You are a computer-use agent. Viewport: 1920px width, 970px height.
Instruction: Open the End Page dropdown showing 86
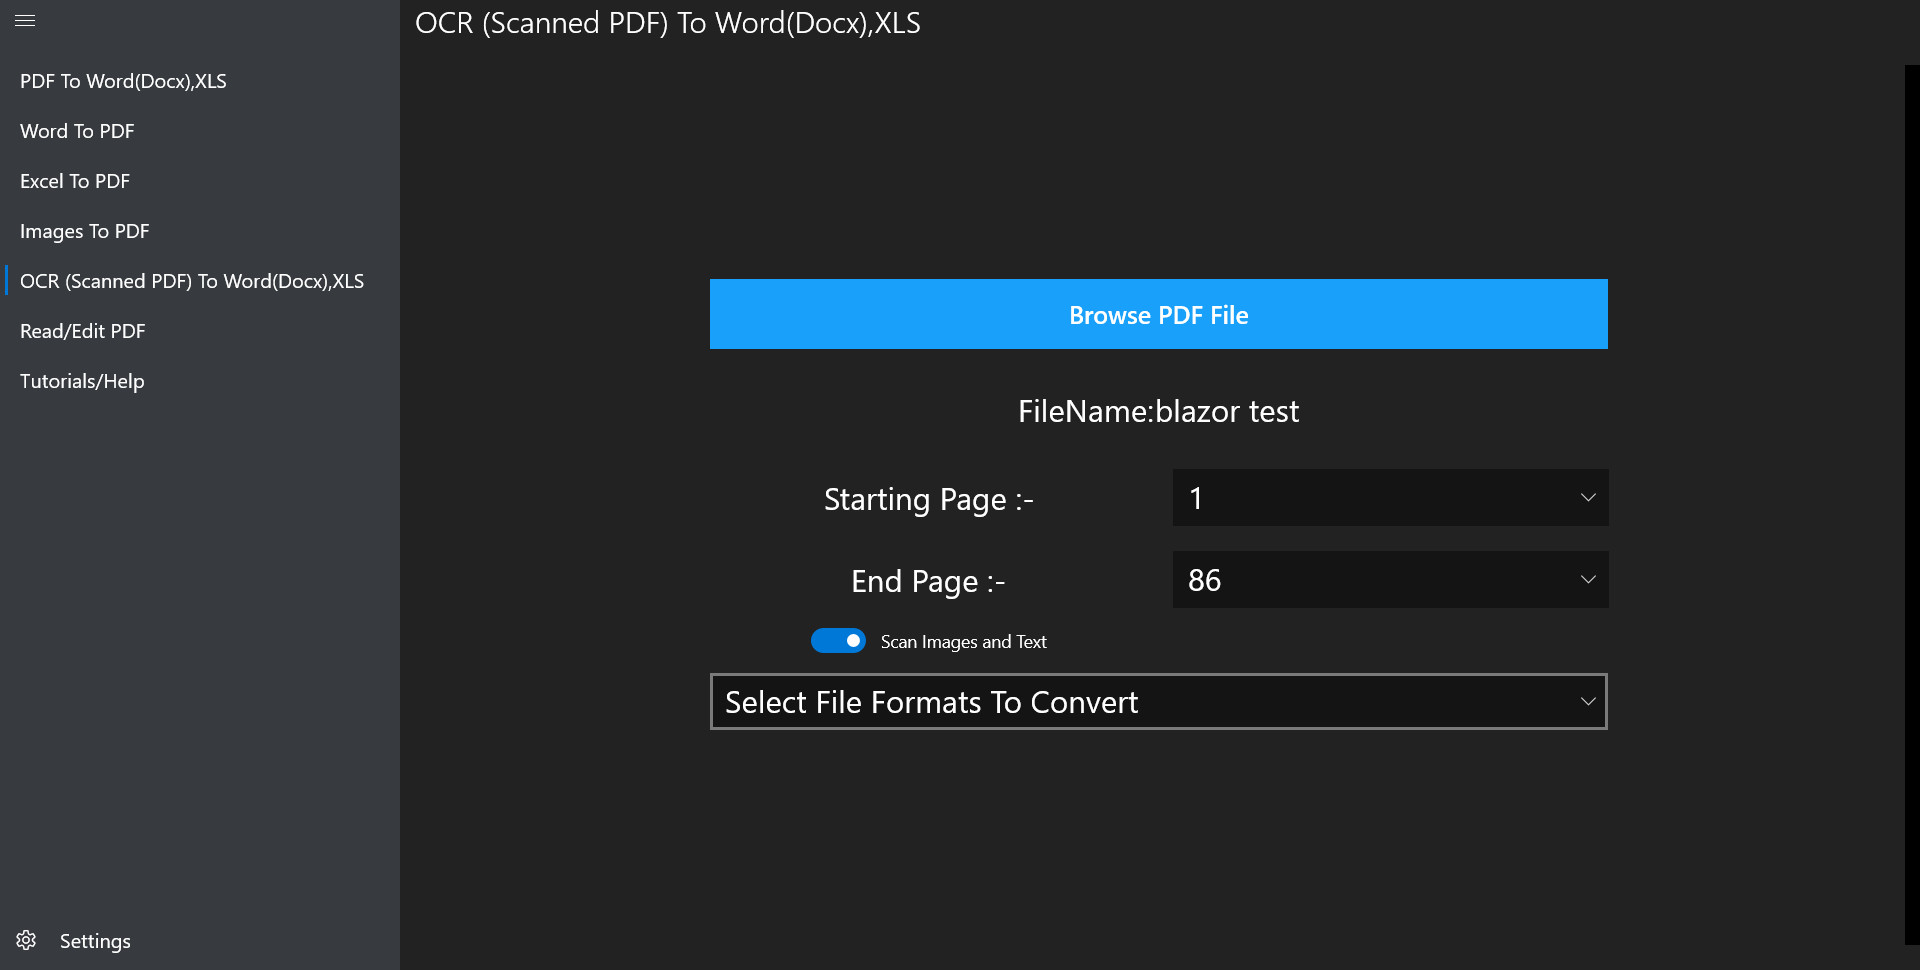tap(1389, 580)
